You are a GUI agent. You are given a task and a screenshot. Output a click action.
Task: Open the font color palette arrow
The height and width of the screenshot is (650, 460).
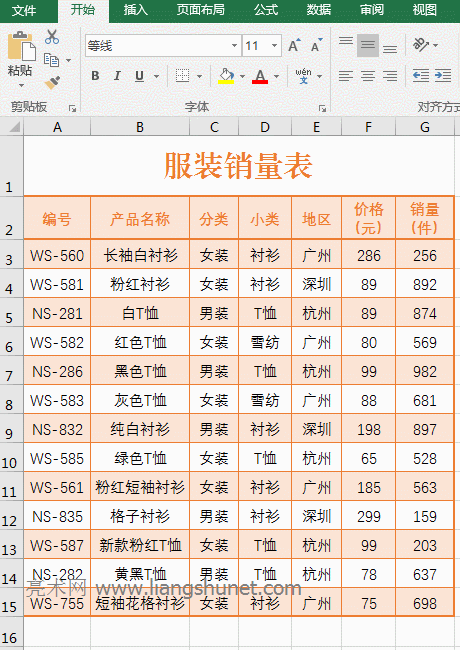(276, 76)
